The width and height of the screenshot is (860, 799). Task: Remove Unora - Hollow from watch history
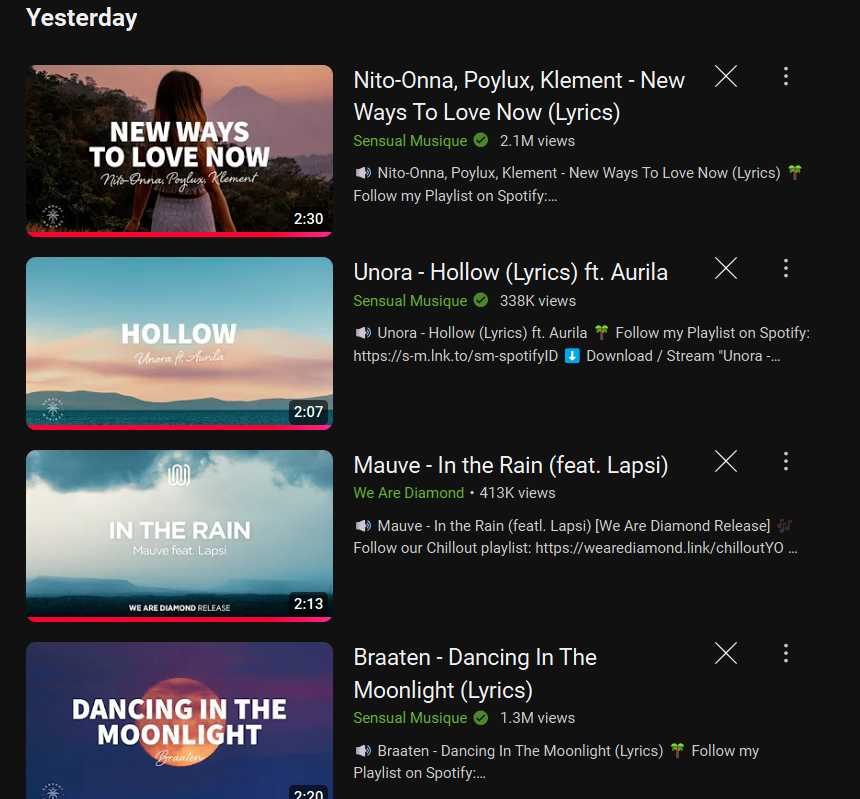(726, 268)
